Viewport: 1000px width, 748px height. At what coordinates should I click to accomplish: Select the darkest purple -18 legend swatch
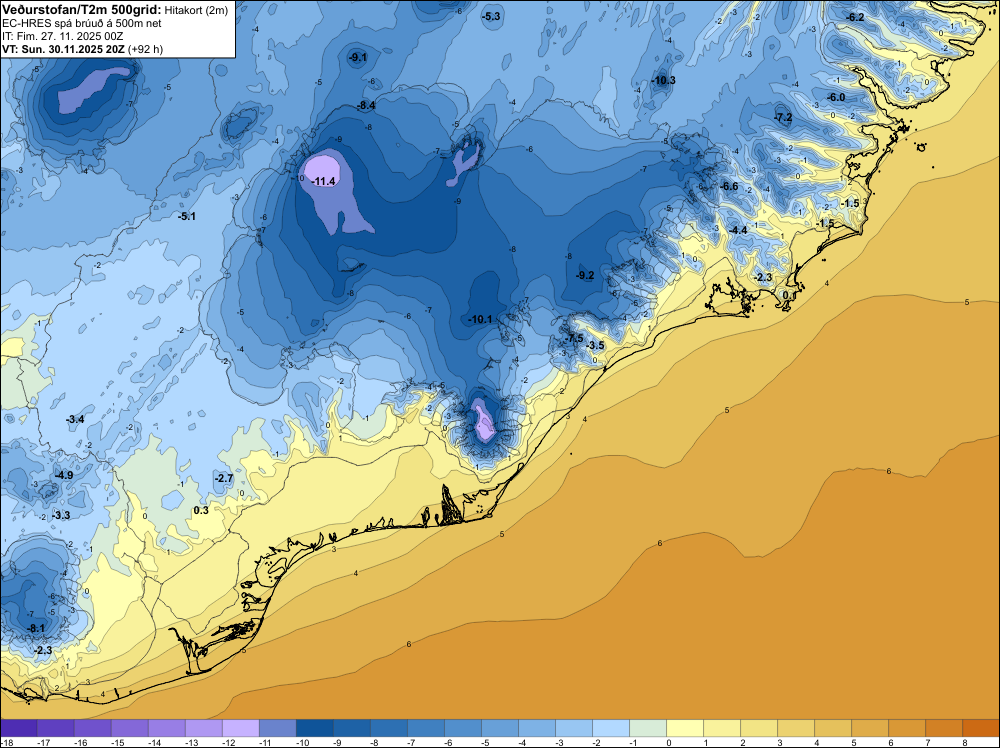pyautogui.click(x=18, y=728)
